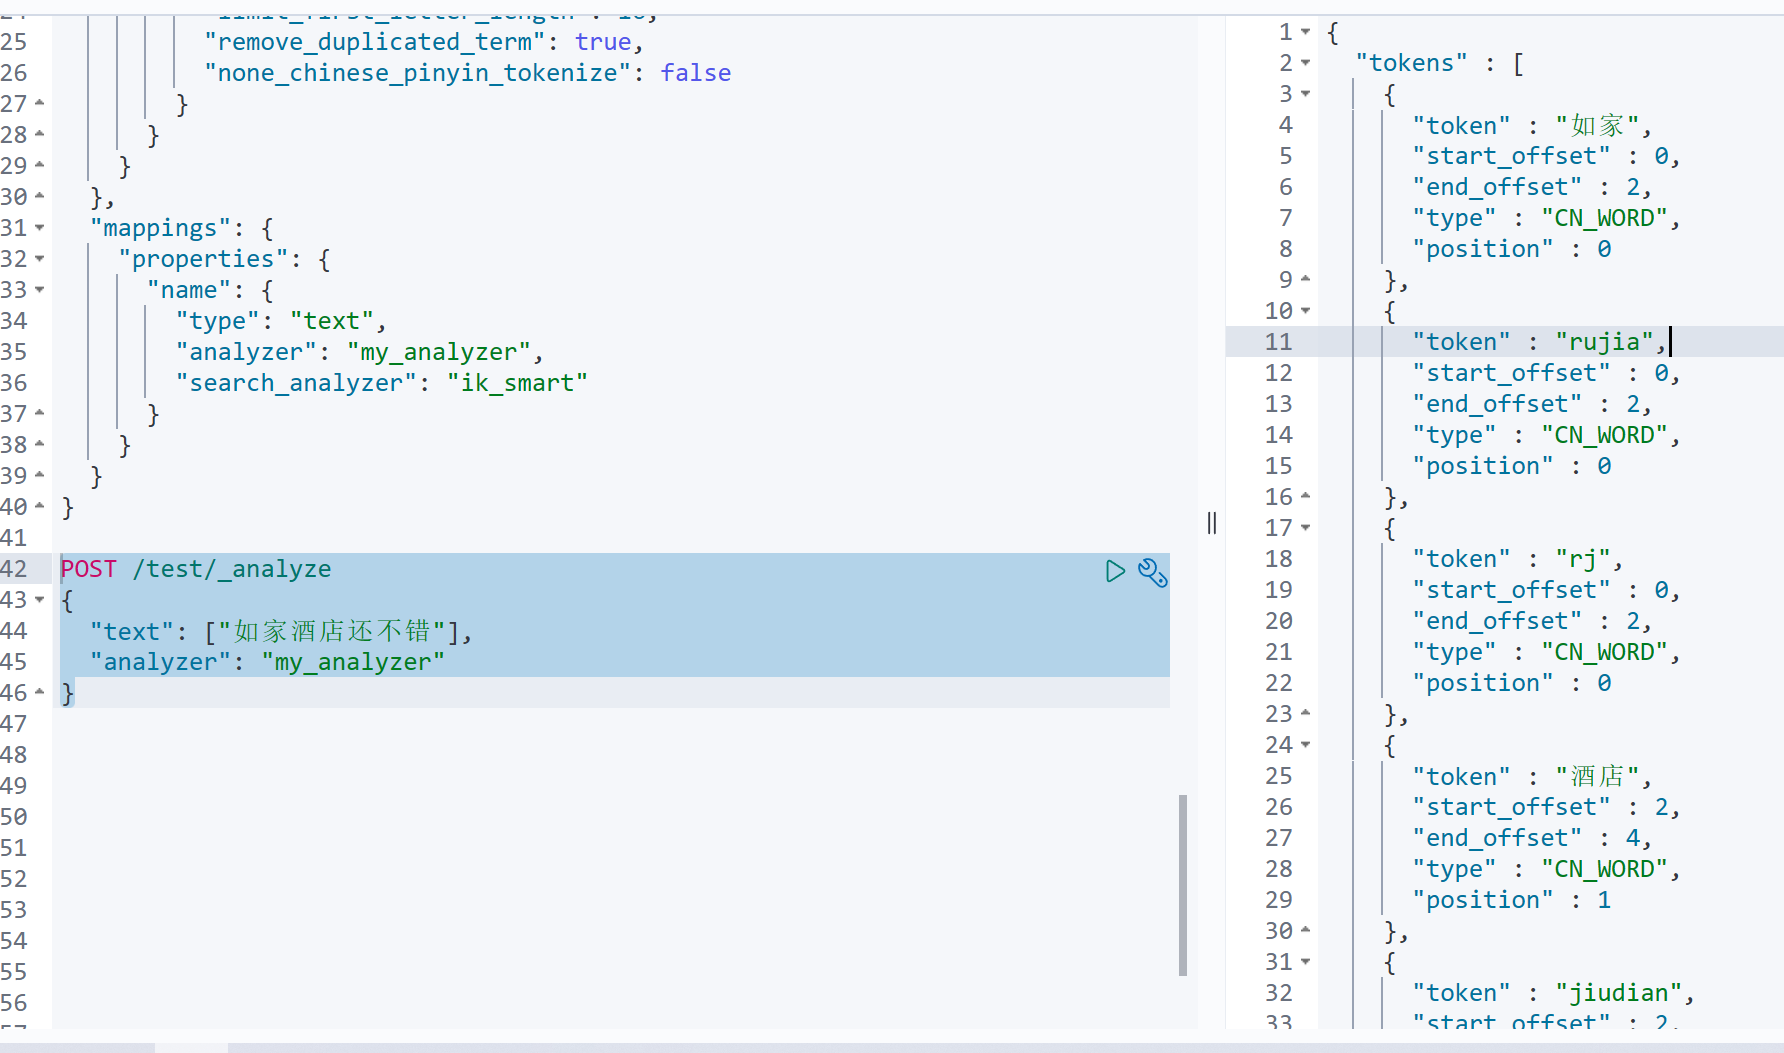Click the pane resize handle between editor and response
This screenshot has width=1784, height=1053.
click(1212, 523)
